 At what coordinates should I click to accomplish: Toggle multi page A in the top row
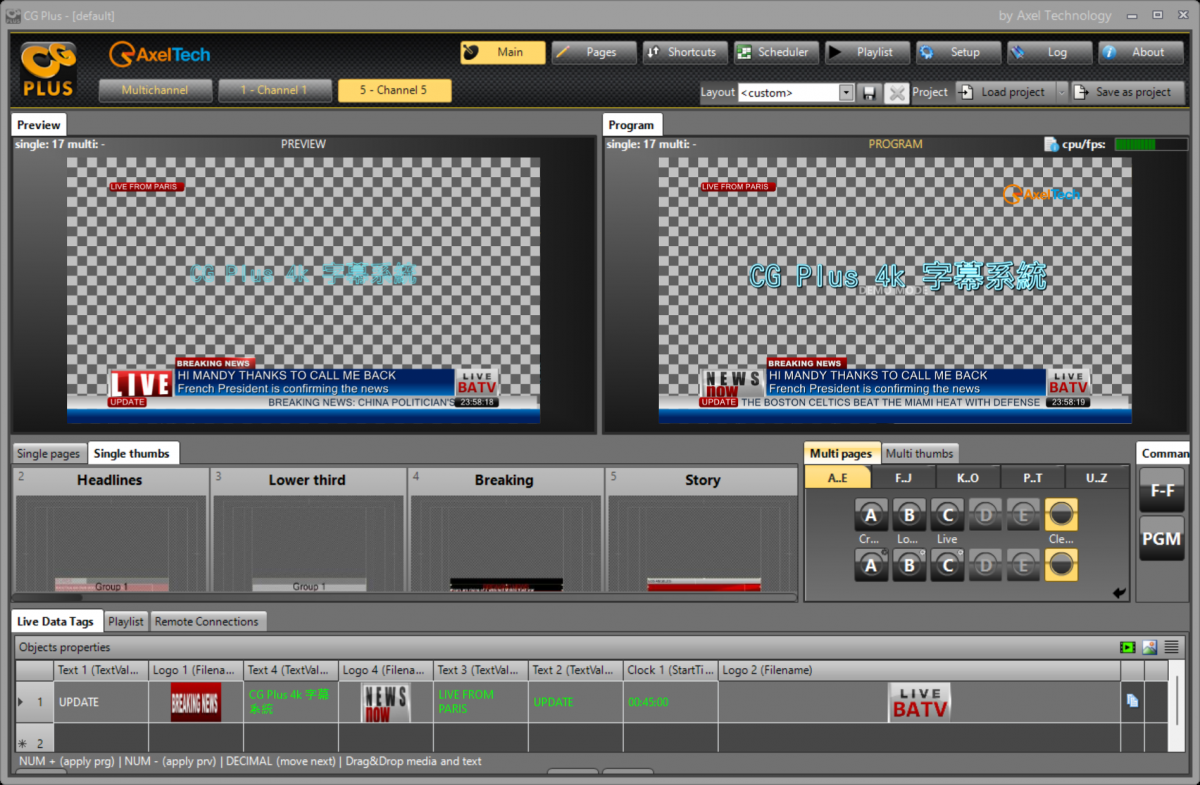871,515
